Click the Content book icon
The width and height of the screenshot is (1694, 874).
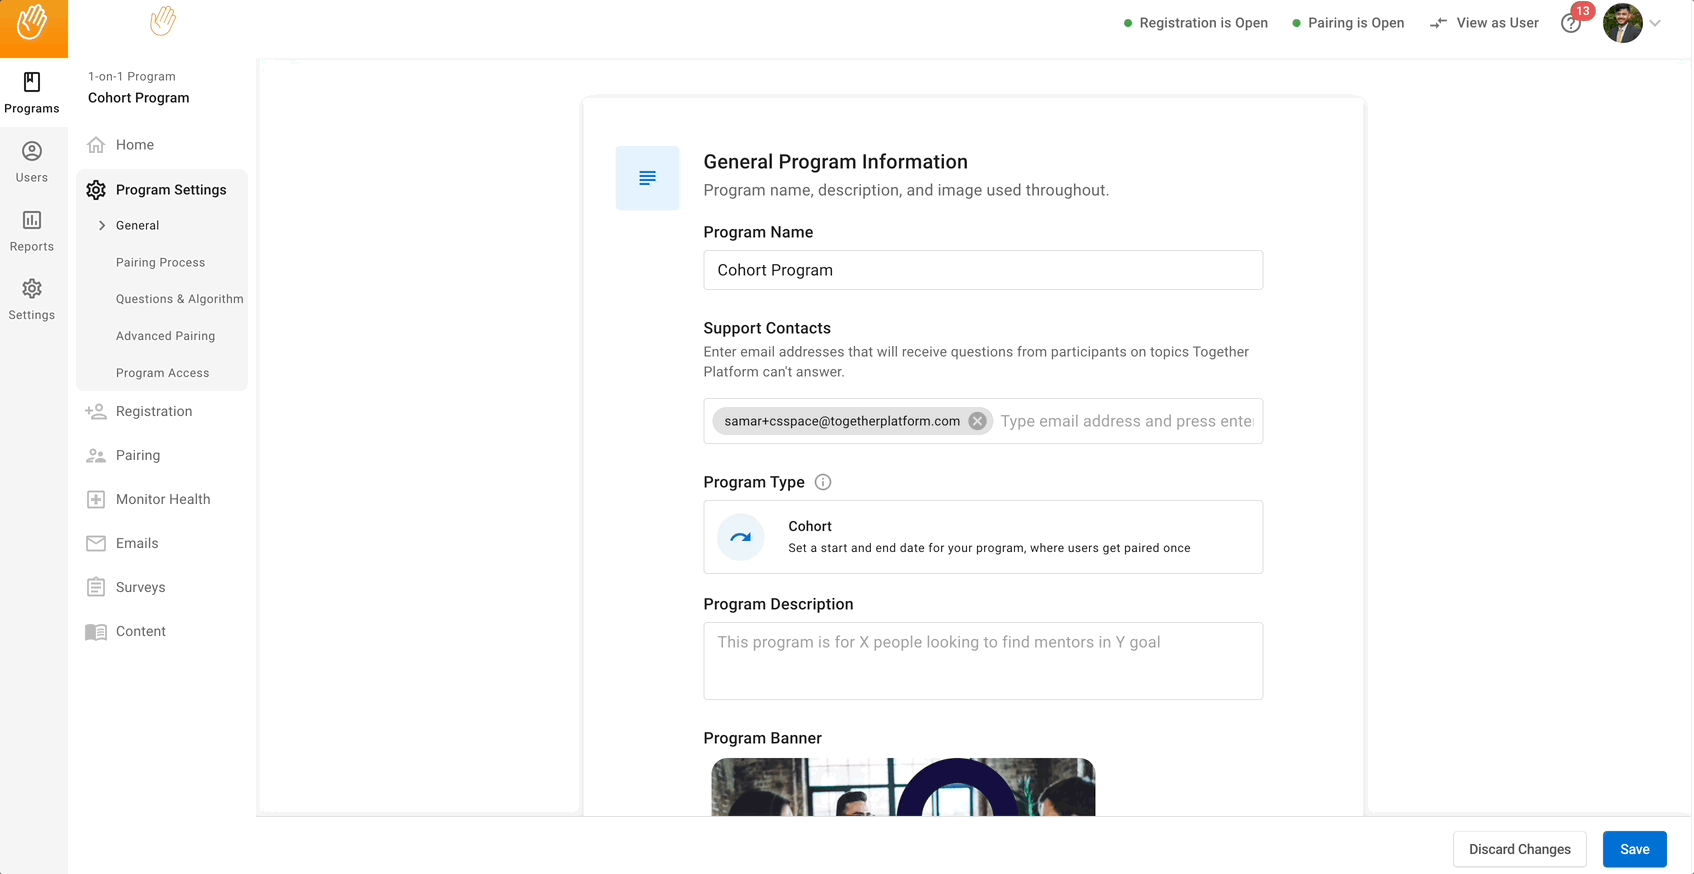(96, 632)
